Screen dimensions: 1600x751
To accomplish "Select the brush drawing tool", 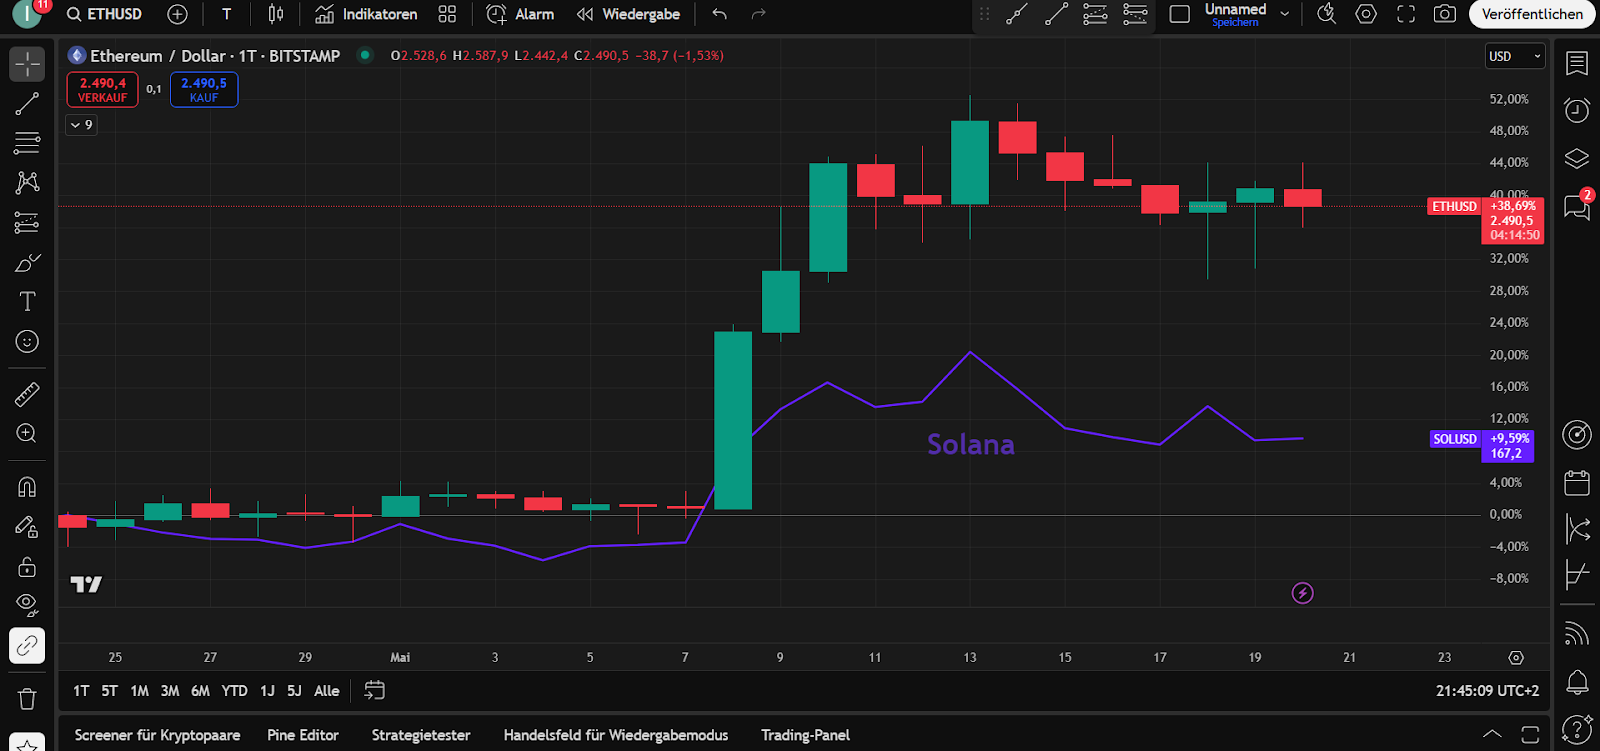I will coord(27,262).
